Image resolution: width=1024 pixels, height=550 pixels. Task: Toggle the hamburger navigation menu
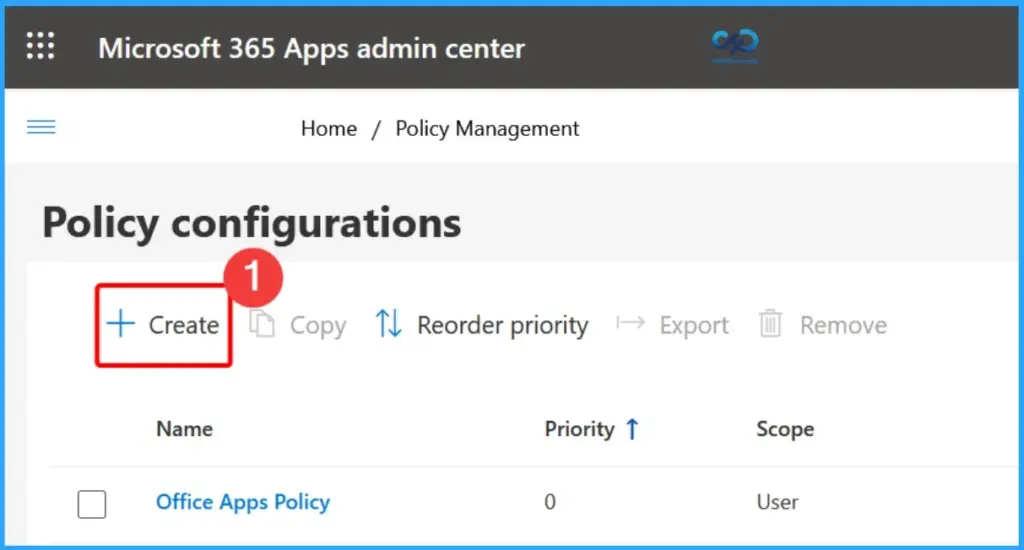pos(41,127)
